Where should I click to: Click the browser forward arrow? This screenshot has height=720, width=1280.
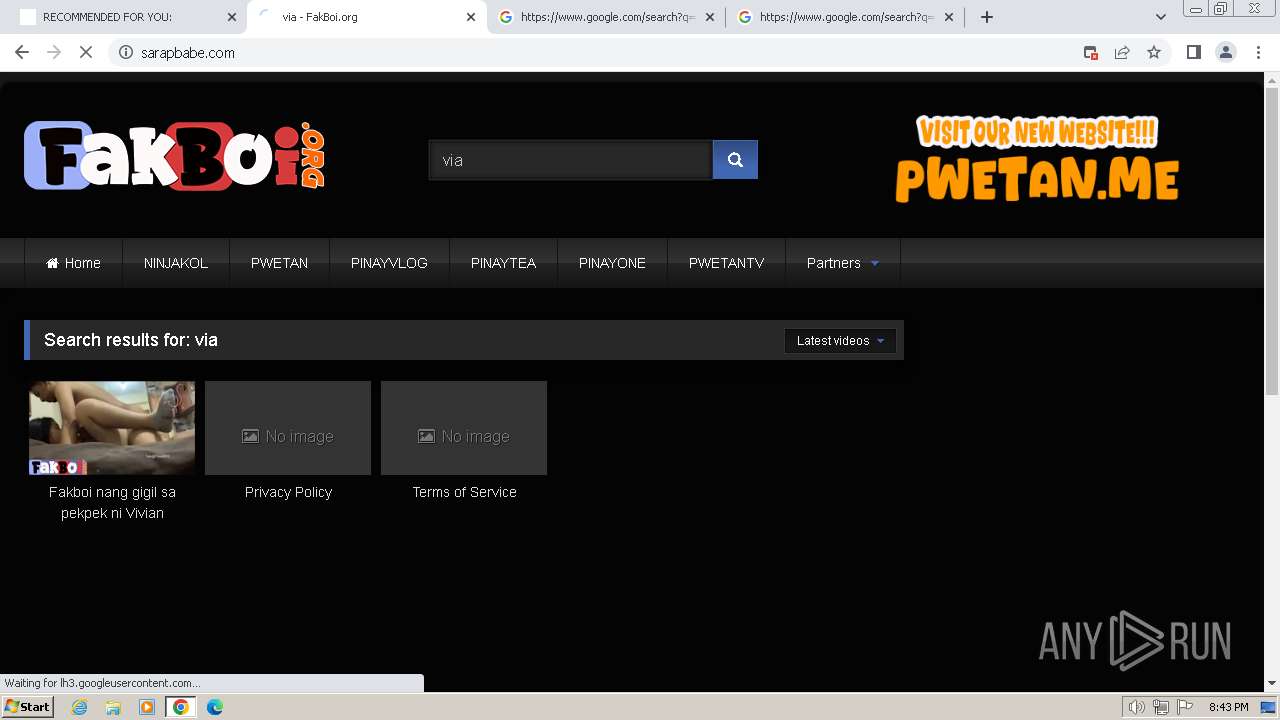point(54,53)
